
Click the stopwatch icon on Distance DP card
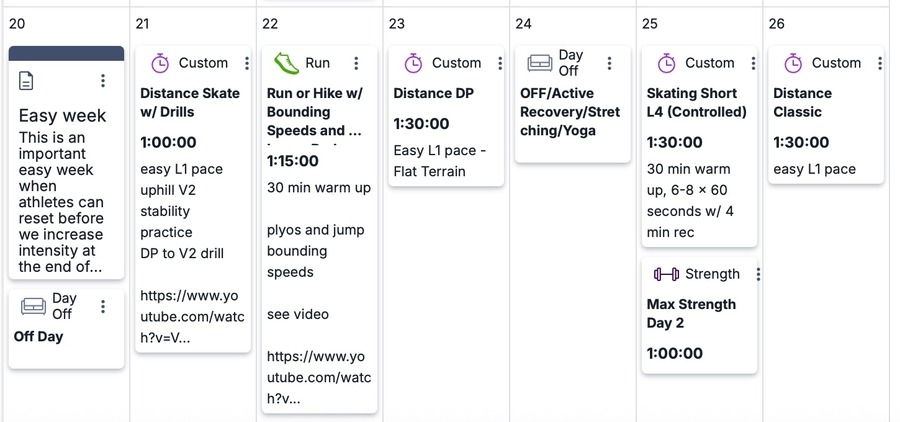[413, 63]
